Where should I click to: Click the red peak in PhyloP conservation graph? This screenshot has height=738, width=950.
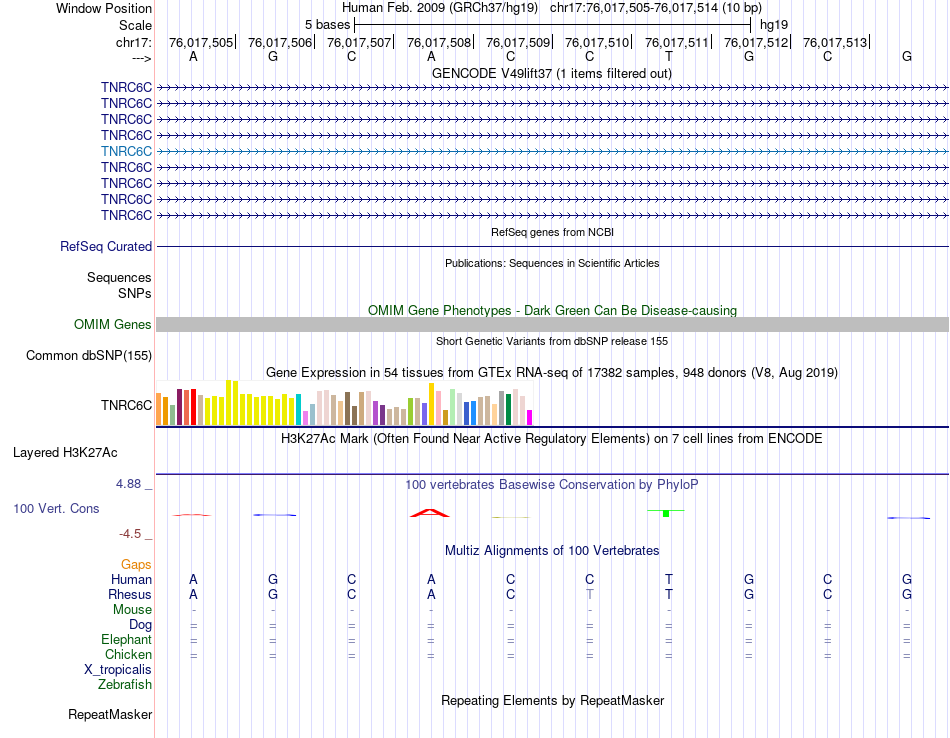point(430,513)
